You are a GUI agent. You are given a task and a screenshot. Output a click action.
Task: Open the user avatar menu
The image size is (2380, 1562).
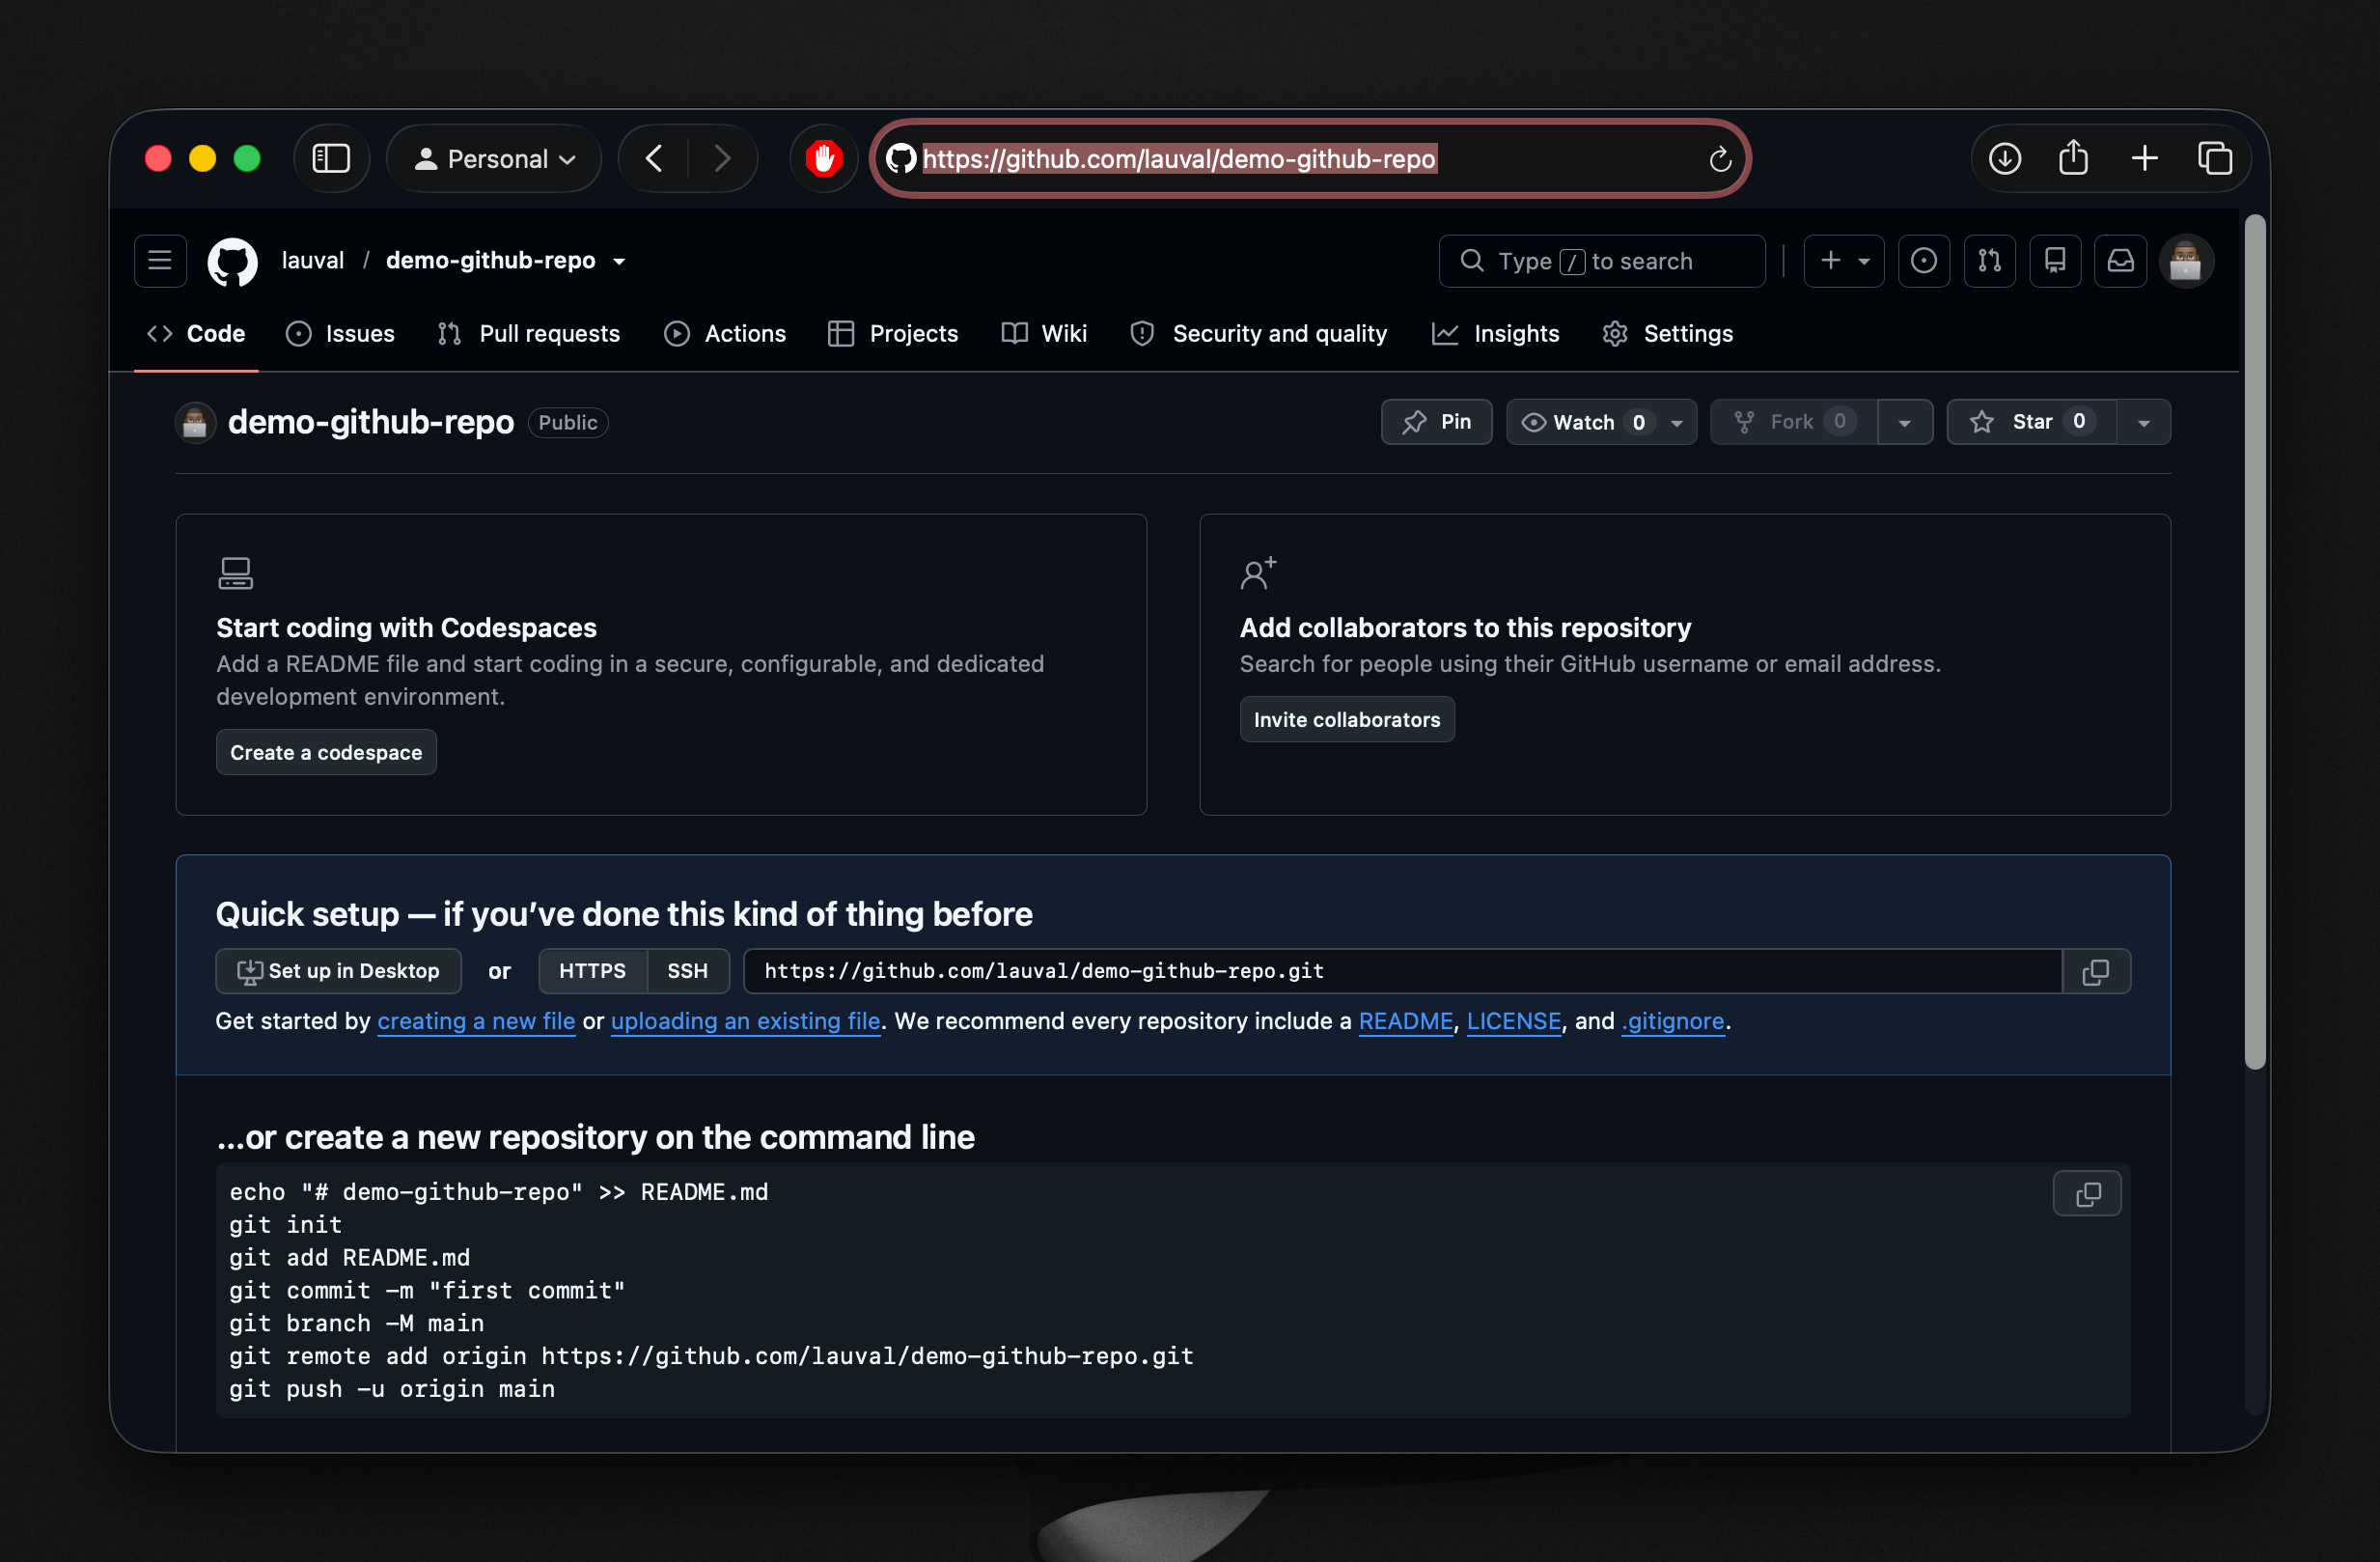click(x=2186, y=261)
